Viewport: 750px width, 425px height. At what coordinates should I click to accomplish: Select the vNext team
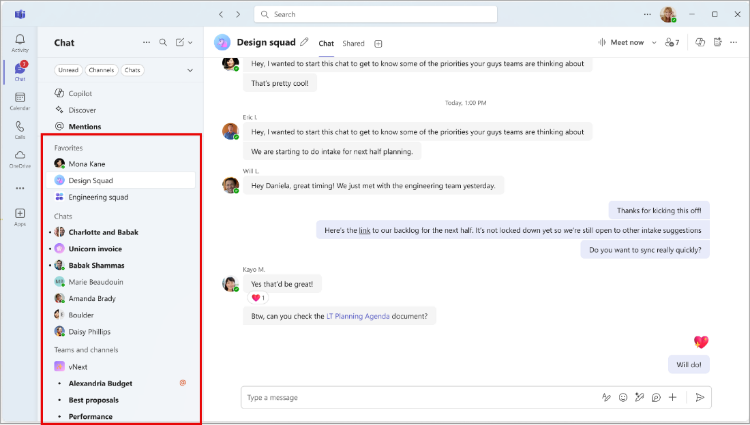tap(121, 367)
